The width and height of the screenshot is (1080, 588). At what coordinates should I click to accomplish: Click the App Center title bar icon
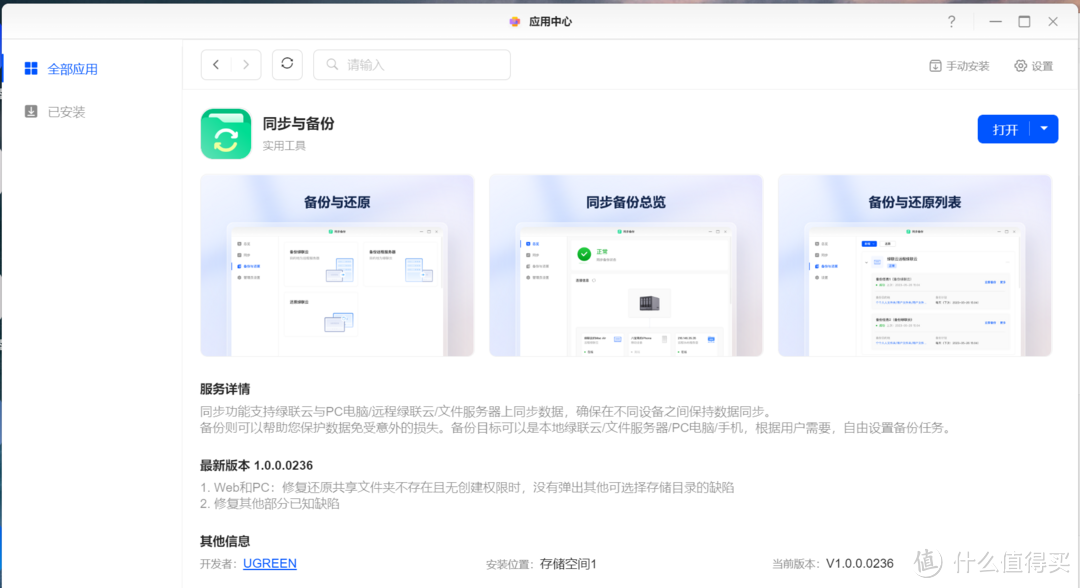515,20
